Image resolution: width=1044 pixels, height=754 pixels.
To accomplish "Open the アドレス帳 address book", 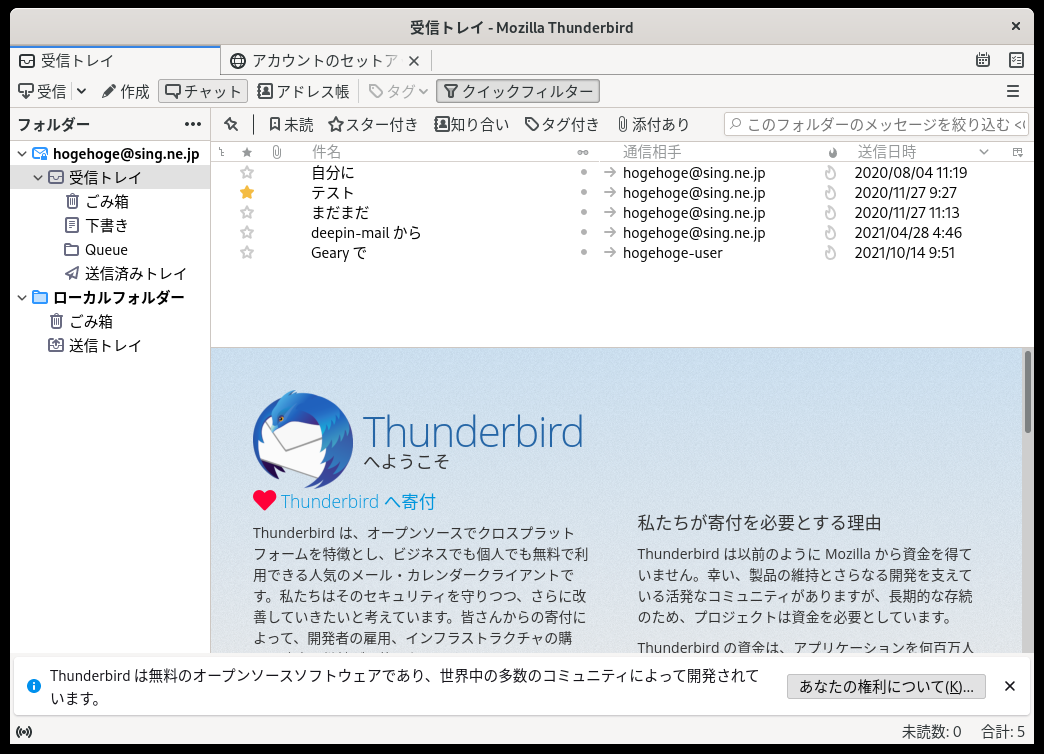I will click(x=303, y=91).
